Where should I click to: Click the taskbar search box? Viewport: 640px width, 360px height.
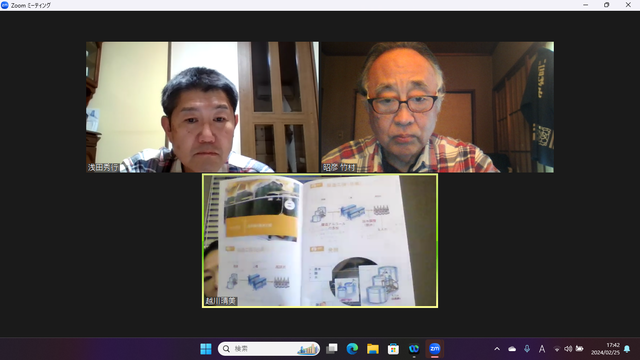[x=269, y=349]
